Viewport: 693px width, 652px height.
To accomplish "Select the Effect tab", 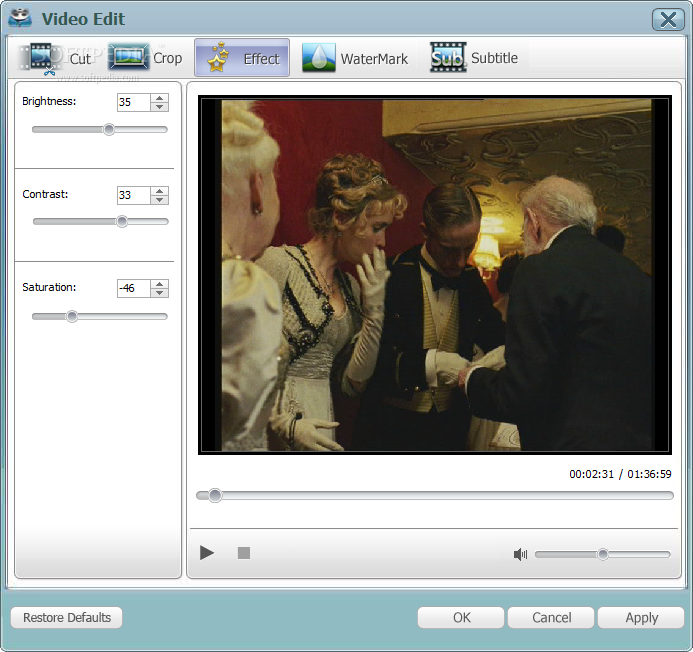I will point(242,58).
